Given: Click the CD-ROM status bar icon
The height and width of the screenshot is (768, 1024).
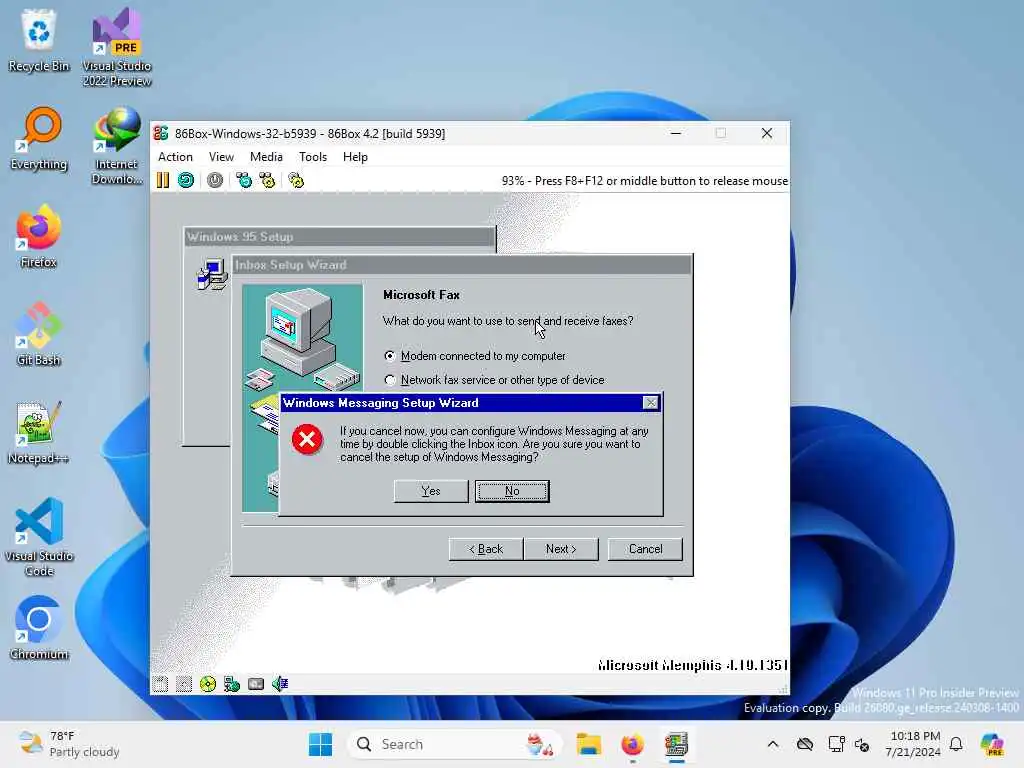Looking at the screenshot, I should (208, 684).
